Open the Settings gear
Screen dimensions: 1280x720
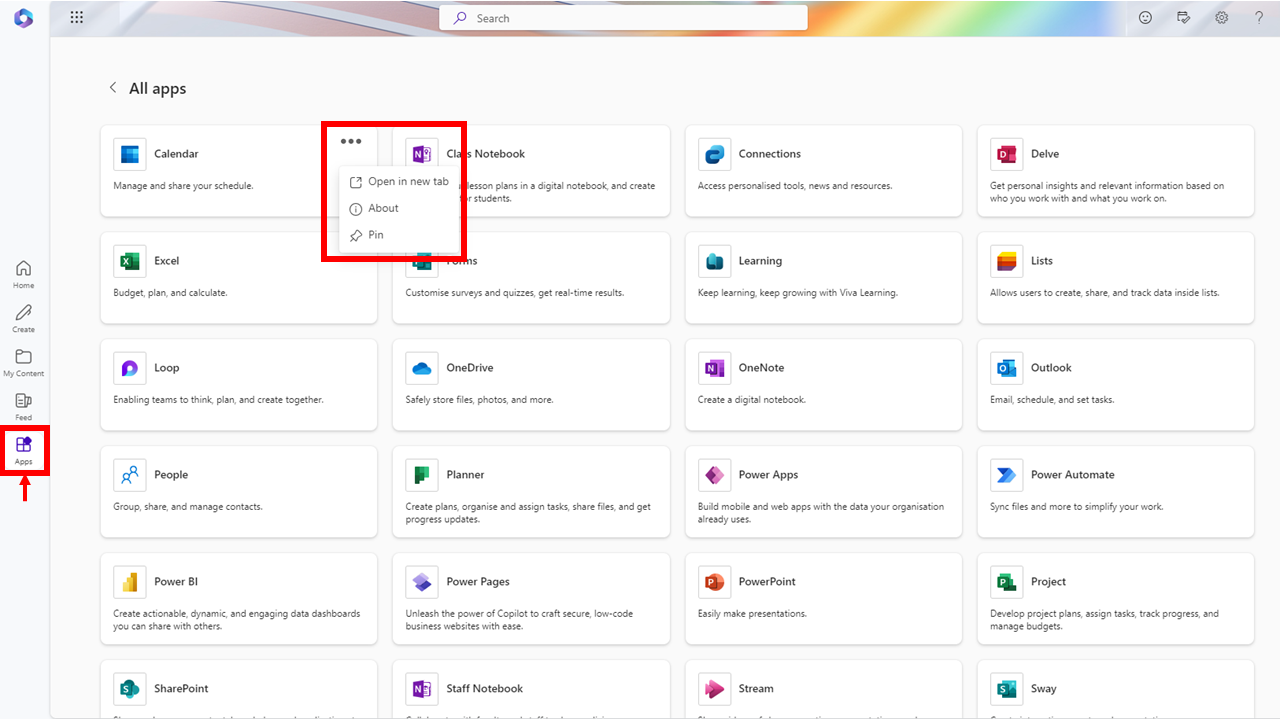1221,17
